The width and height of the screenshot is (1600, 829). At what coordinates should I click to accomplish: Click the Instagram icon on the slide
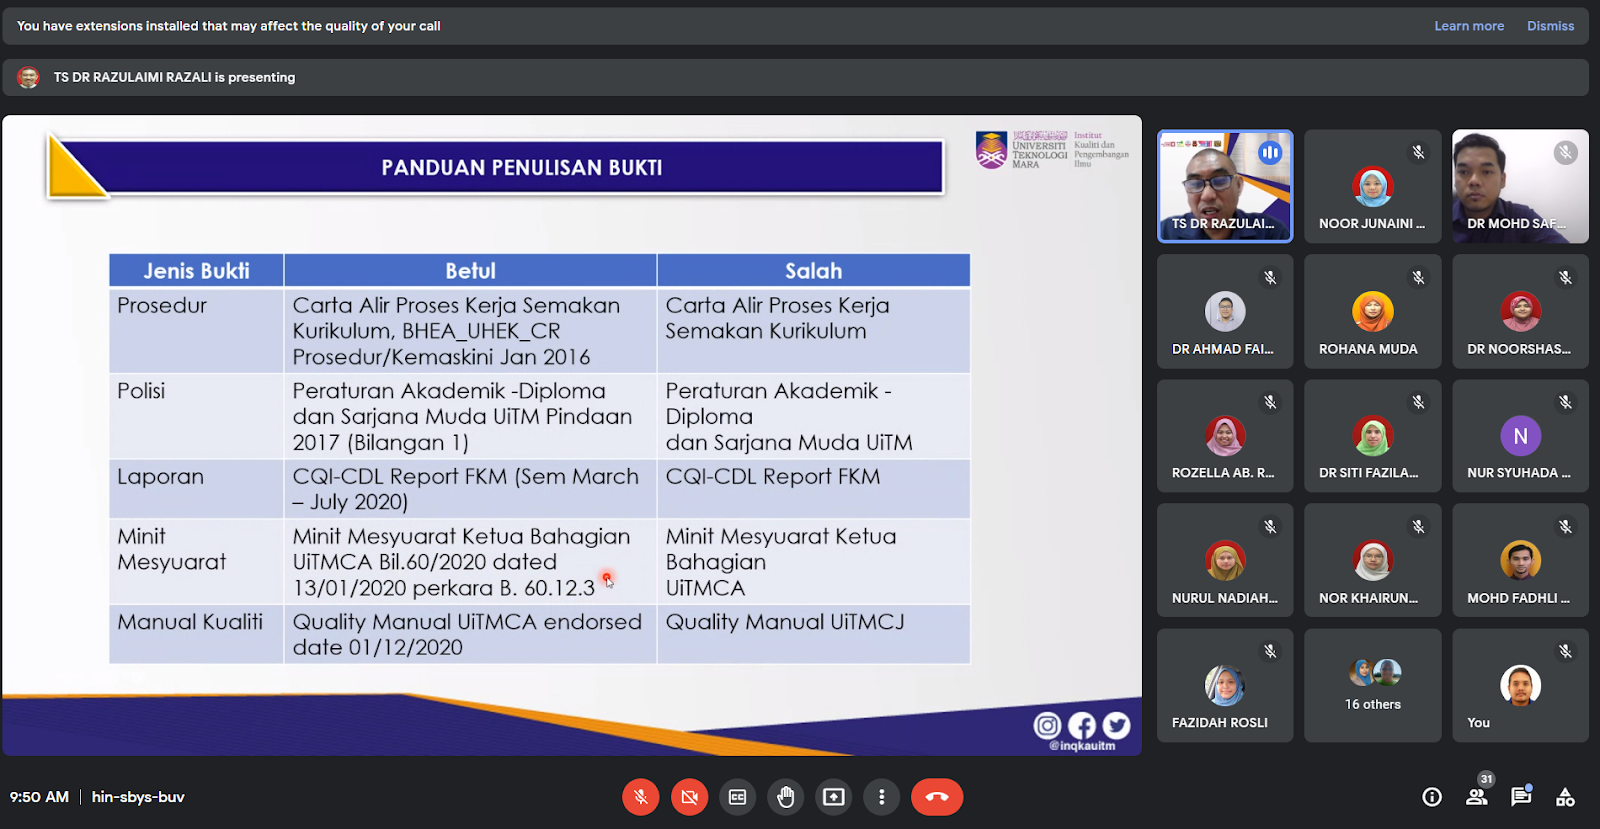[x=1047, y=725]
